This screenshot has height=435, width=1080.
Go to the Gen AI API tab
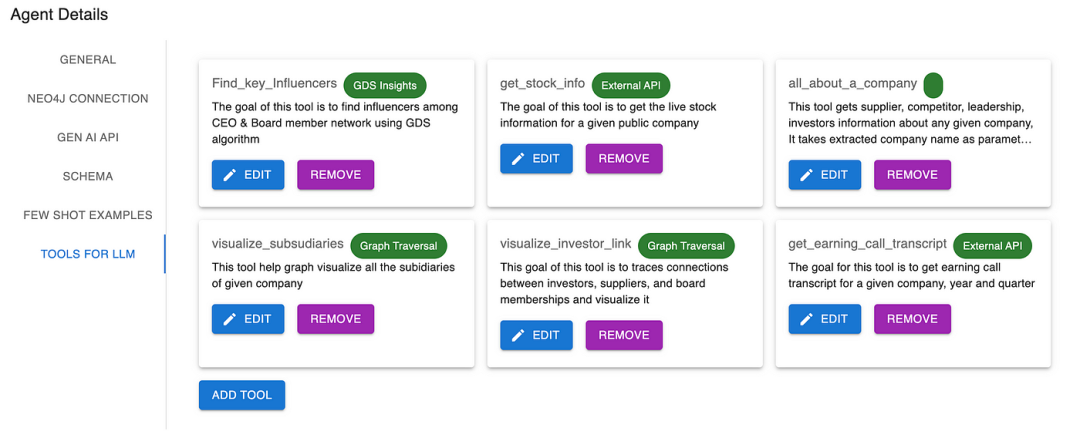click(x=88, y=137)
